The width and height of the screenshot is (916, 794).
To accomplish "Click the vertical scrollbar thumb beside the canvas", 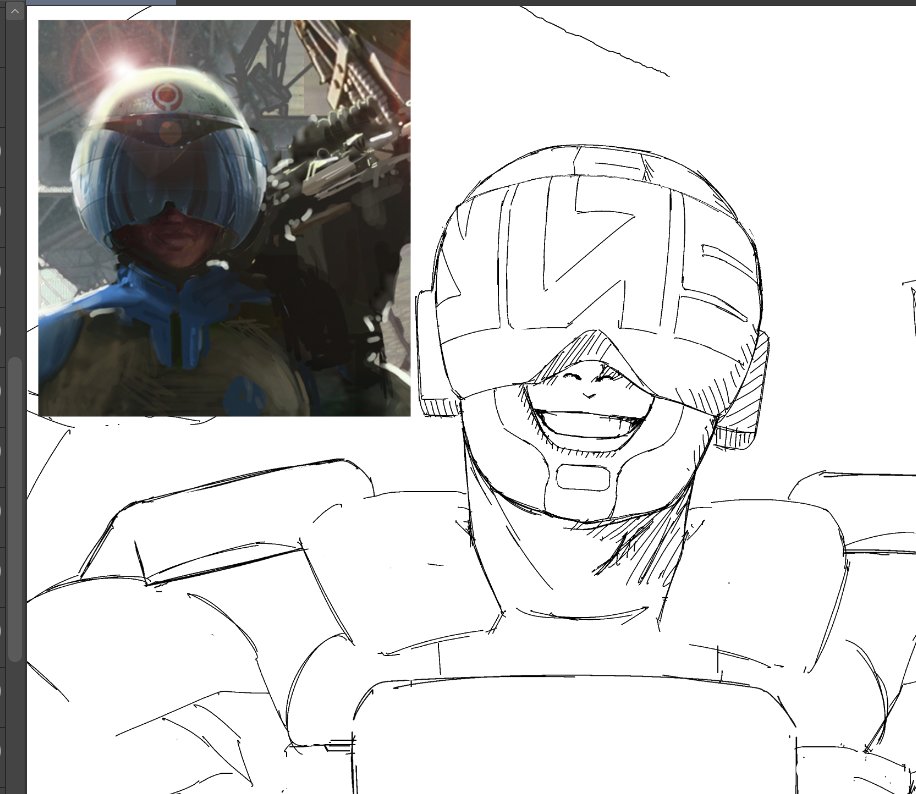I will [15, 509].
